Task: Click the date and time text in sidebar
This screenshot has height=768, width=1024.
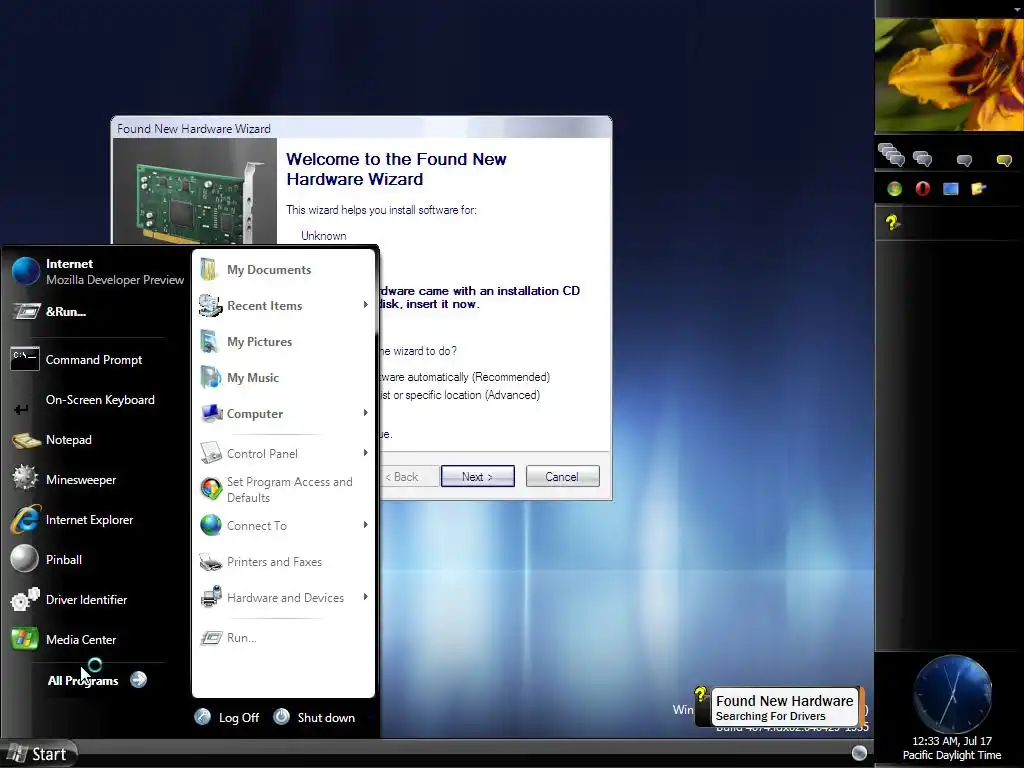Action: pos(952,748)
